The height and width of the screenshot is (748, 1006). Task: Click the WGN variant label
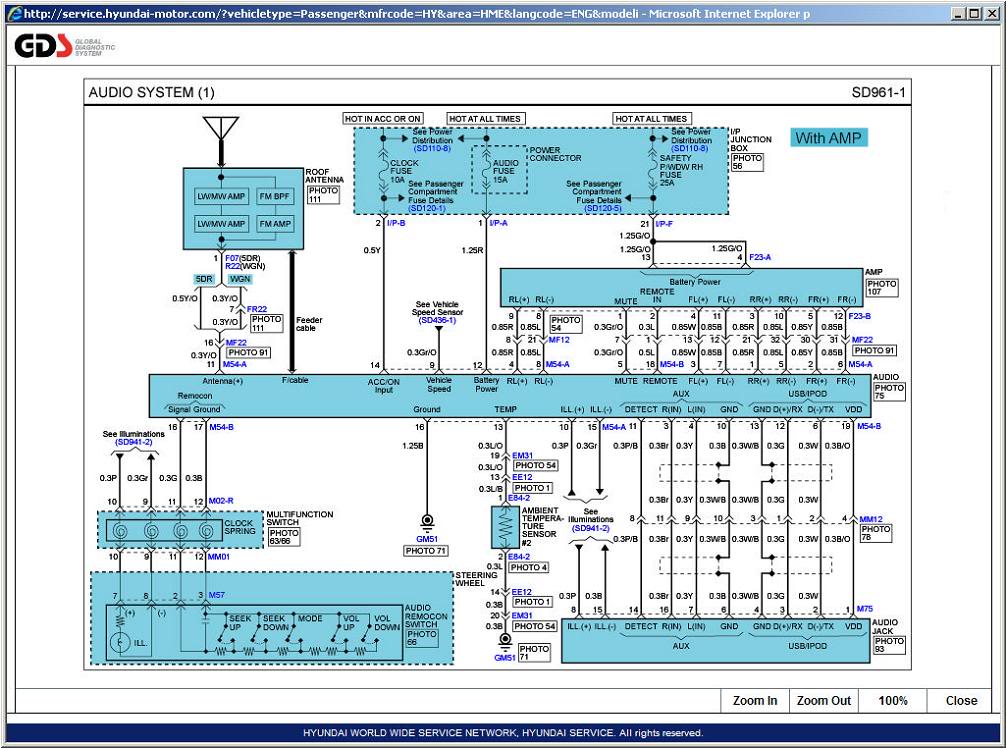(x=240, y=279)
